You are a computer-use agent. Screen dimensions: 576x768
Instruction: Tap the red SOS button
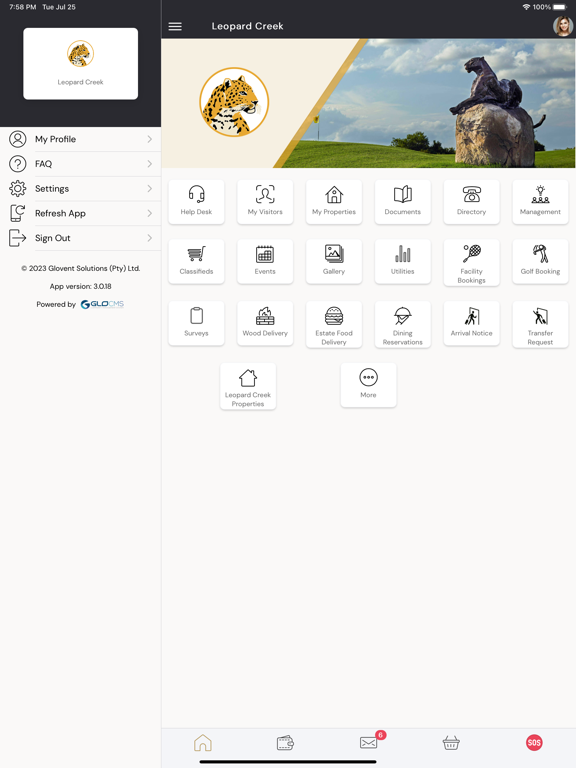pyautogui.click(x=534, y=743)
